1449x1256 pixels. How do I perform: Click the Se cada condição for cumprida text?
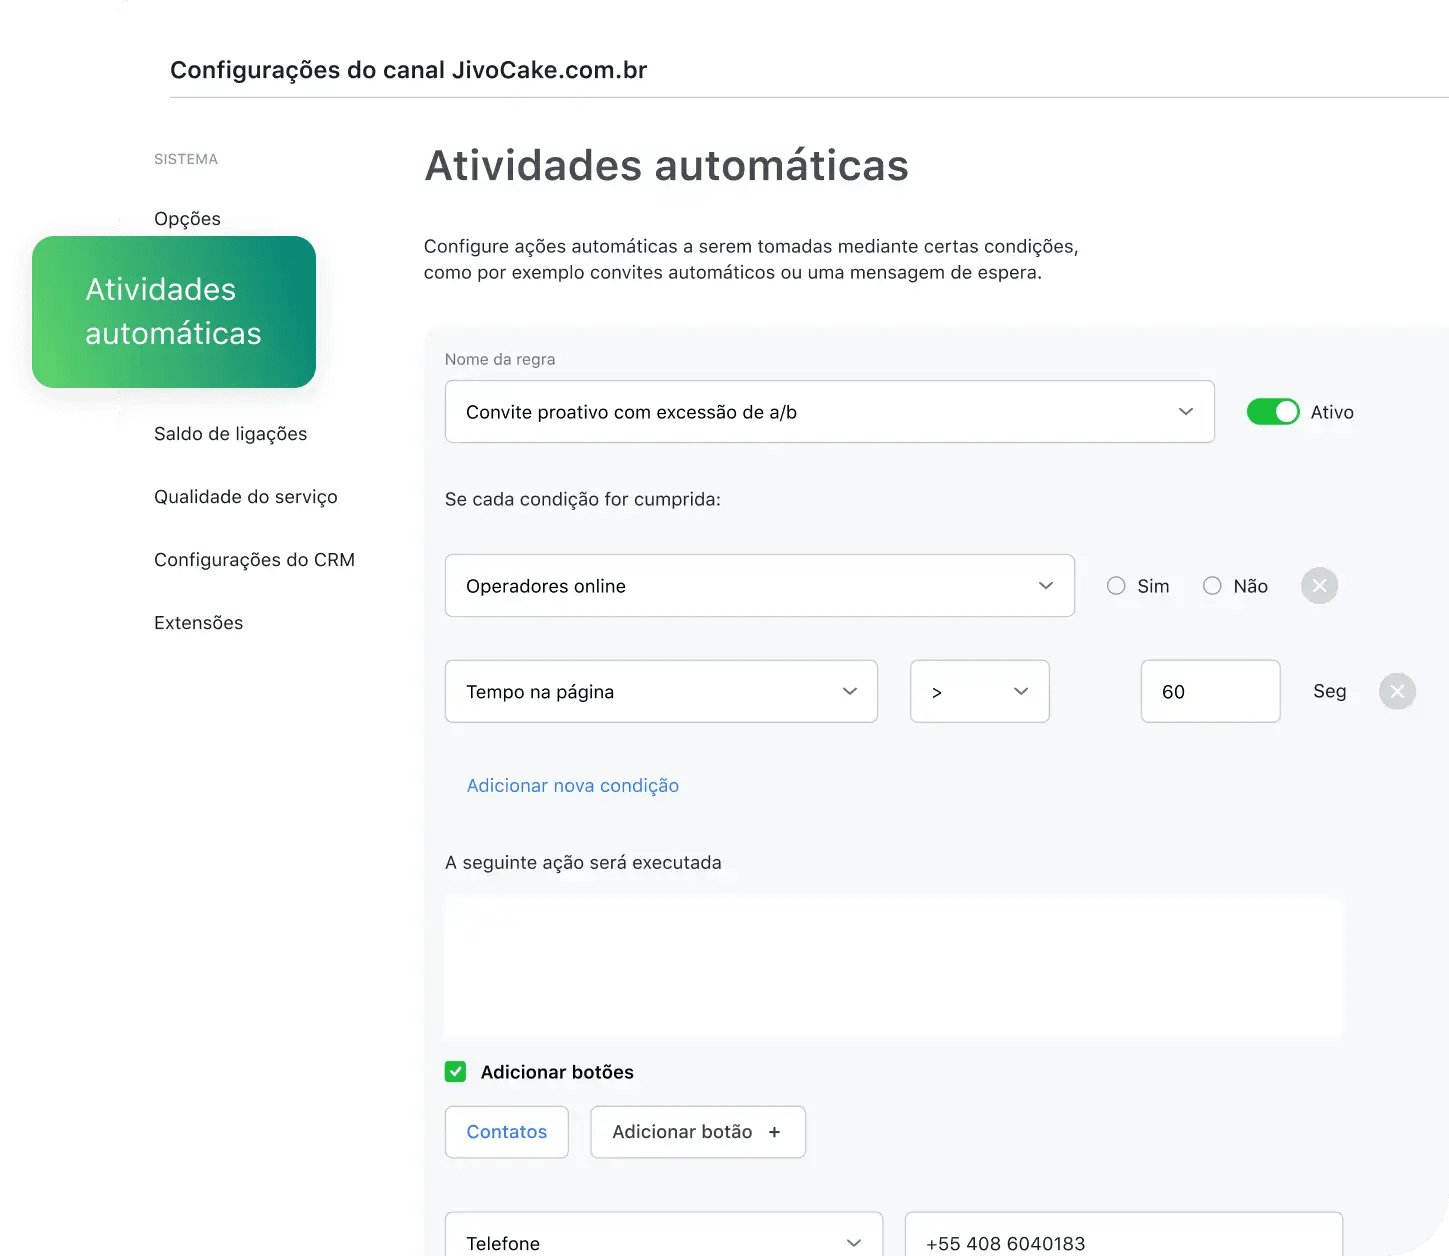point(583,499)
